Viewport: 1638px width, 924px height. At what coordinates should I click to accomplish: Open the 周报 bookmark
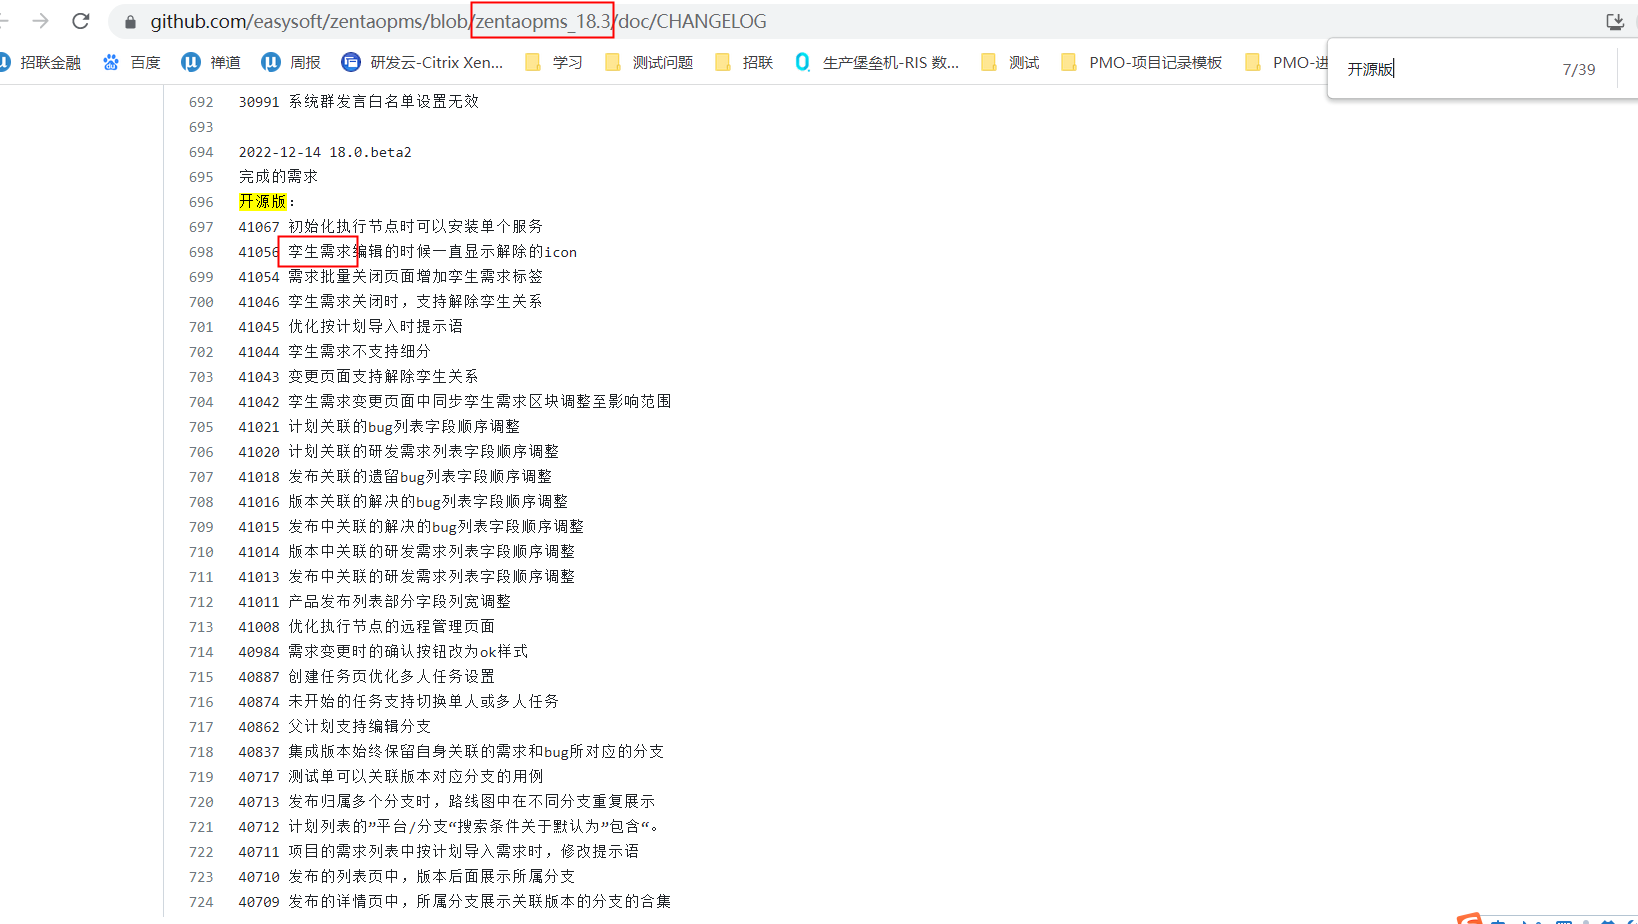[291, 62]
